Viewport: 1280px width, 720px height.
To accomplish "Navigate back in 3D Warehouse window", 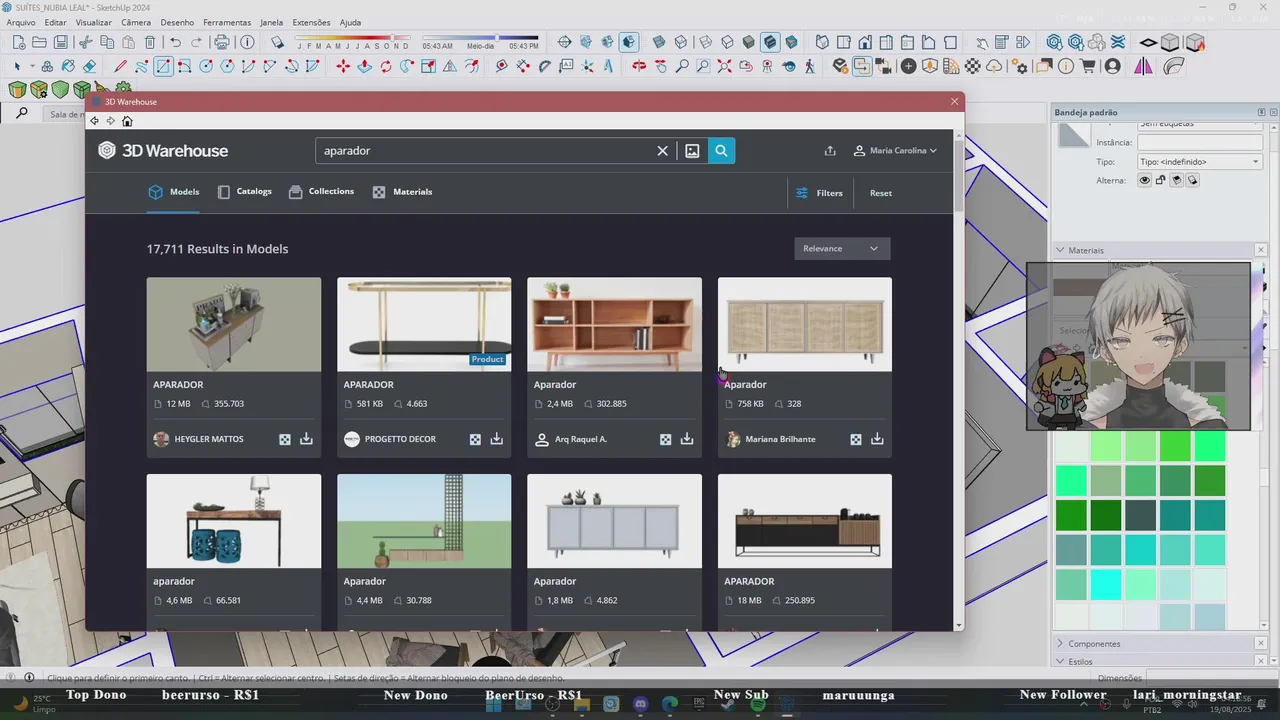I will (x=94, y=121).
